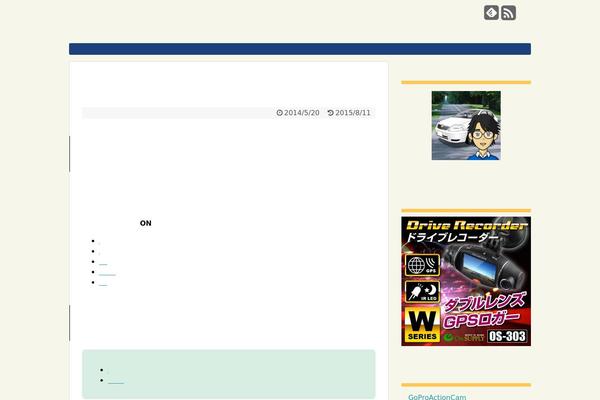Viewport: 600px width, 400px height.
Task: Click the blue navigation bar
Action: pyautogui.click(x=300, y=49)
